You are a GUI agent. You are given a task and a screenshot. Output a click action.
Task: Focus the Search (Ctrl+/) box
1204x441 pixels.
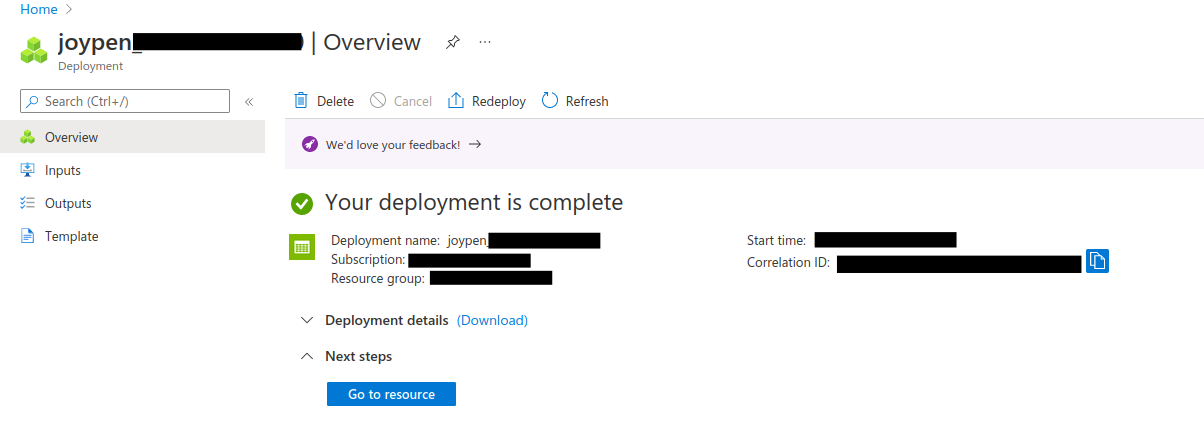[125, 101]
